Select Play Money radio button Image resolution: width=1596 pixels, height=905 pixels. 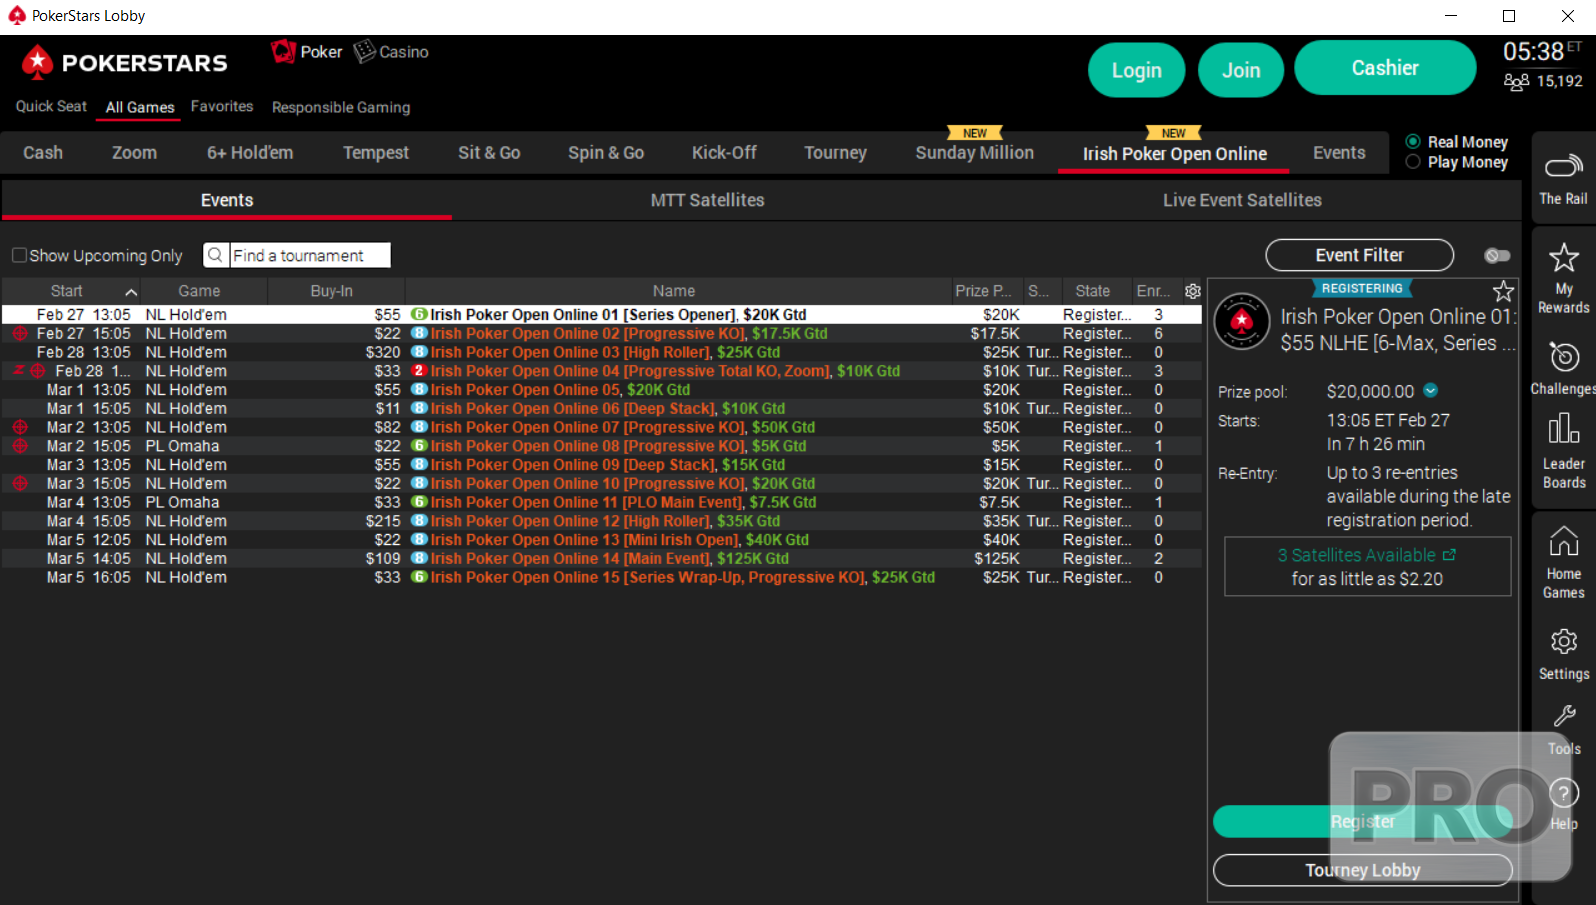coord(1413,161)
